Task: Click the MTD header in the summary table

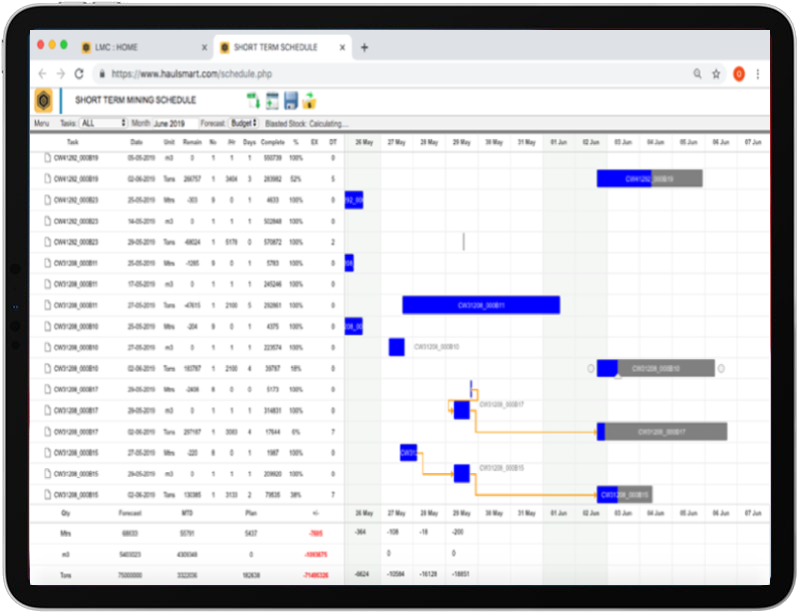Action: pos(187,513)
